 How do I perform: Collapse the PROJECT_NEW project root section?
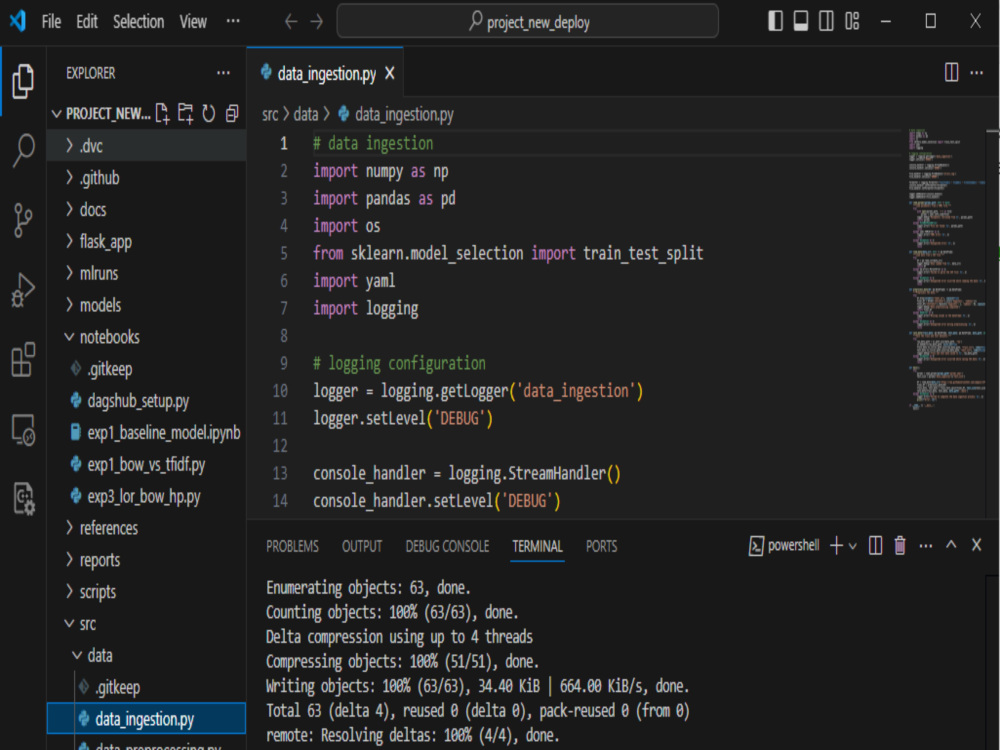point(101,114)
